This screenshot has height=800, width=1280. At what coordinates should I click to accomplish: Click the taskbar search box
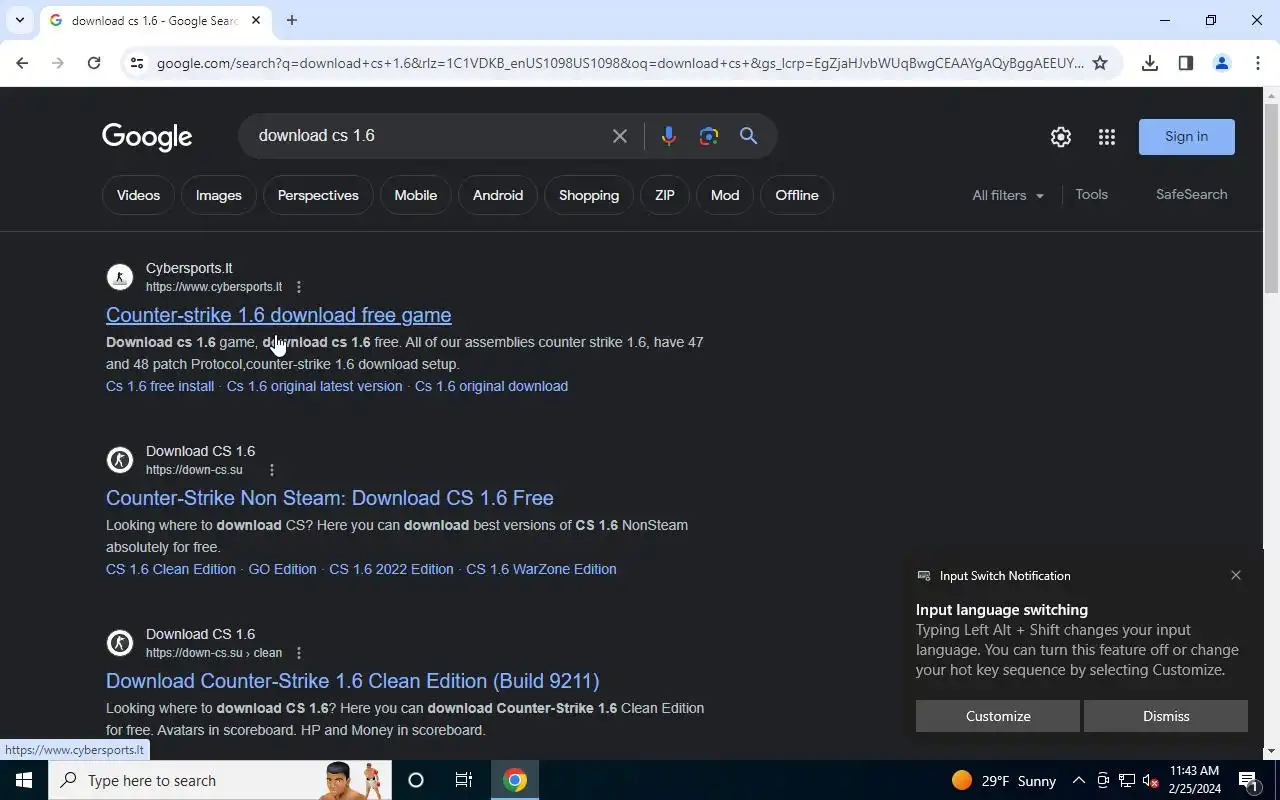tap(220, 780)
